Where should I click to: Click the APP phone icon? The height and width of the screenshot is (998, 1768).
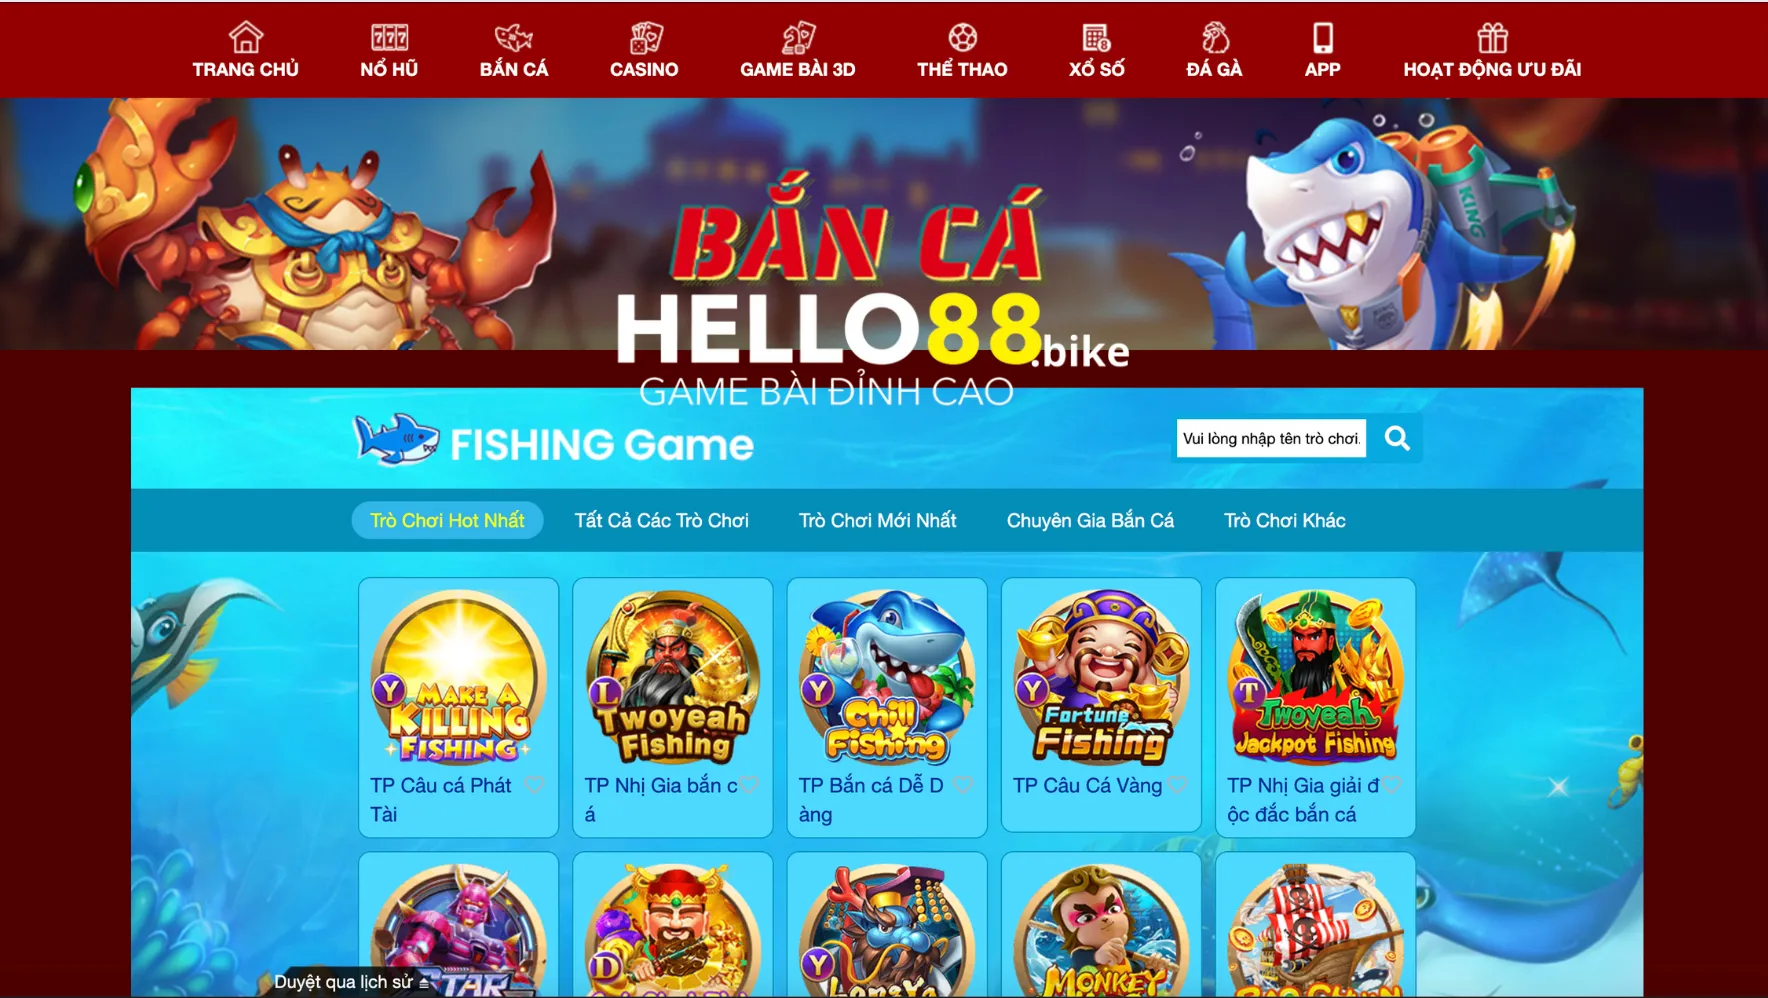click(1322, 38)
